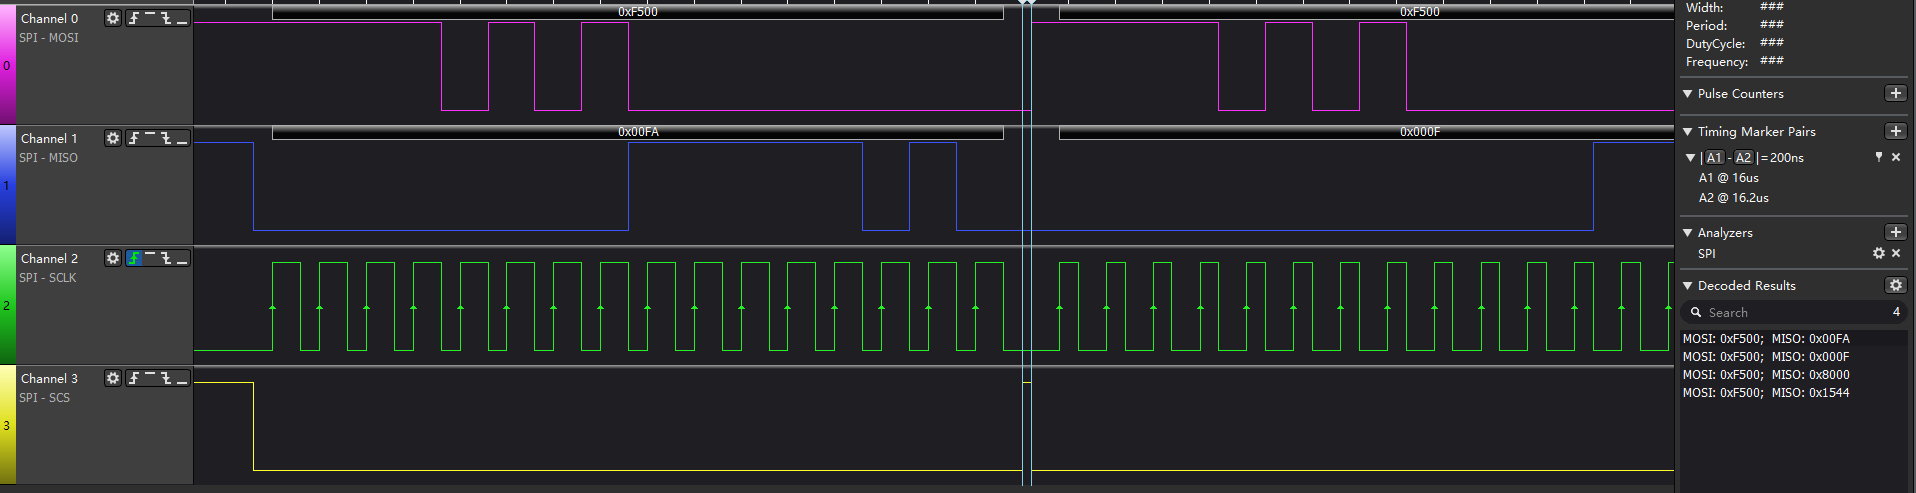Viewport: 1916px width, 493px height.
Task: Add a new pulse counter
Action: pyautogui.click(x=1895, y=93)
